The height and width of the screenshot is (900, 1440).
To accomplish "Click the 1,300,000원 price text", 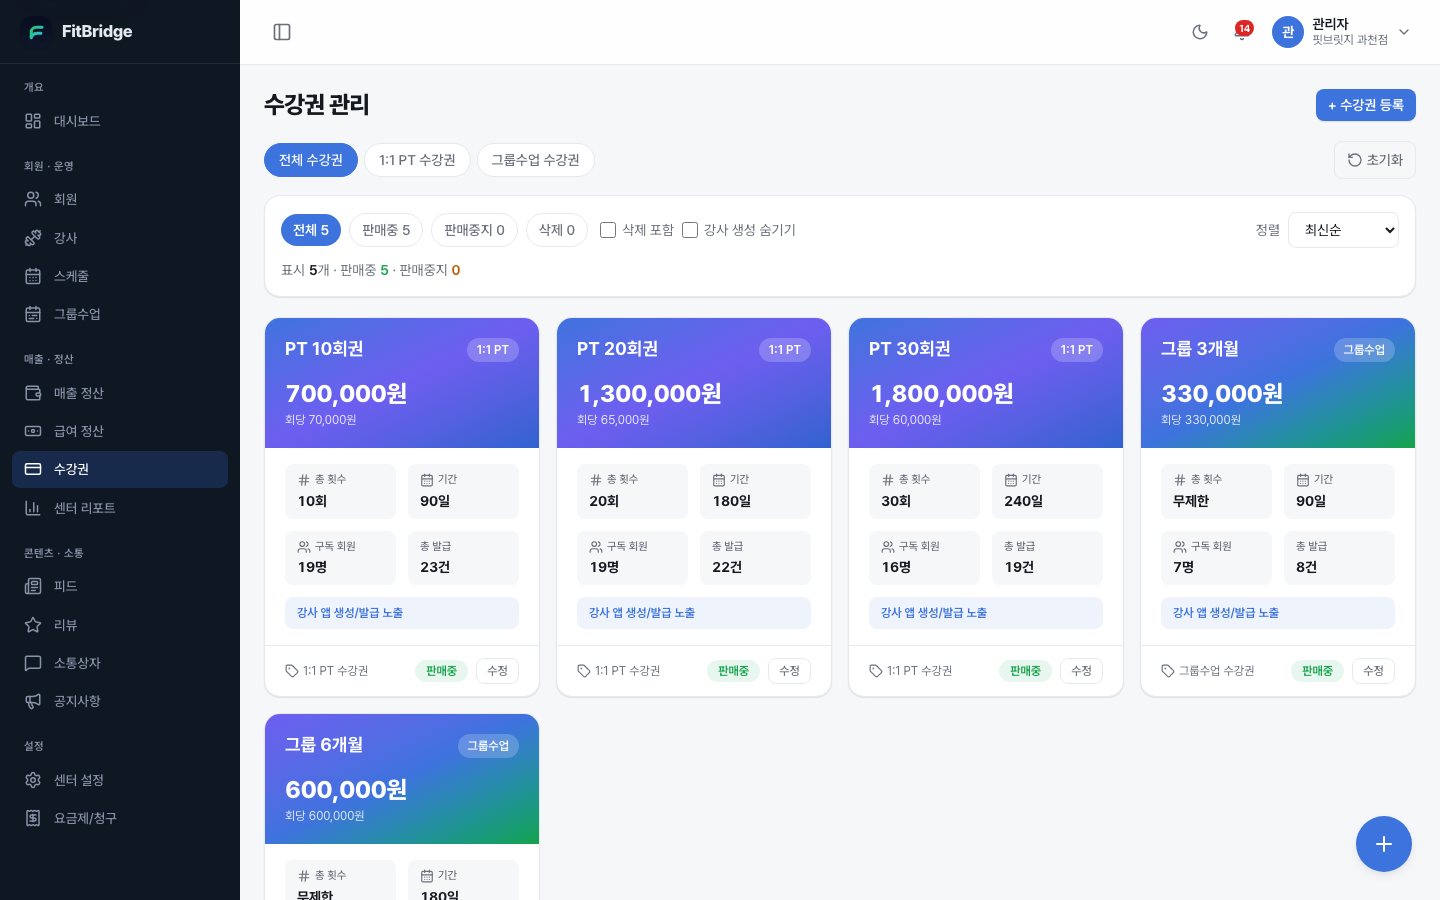I will coord(650,394).
